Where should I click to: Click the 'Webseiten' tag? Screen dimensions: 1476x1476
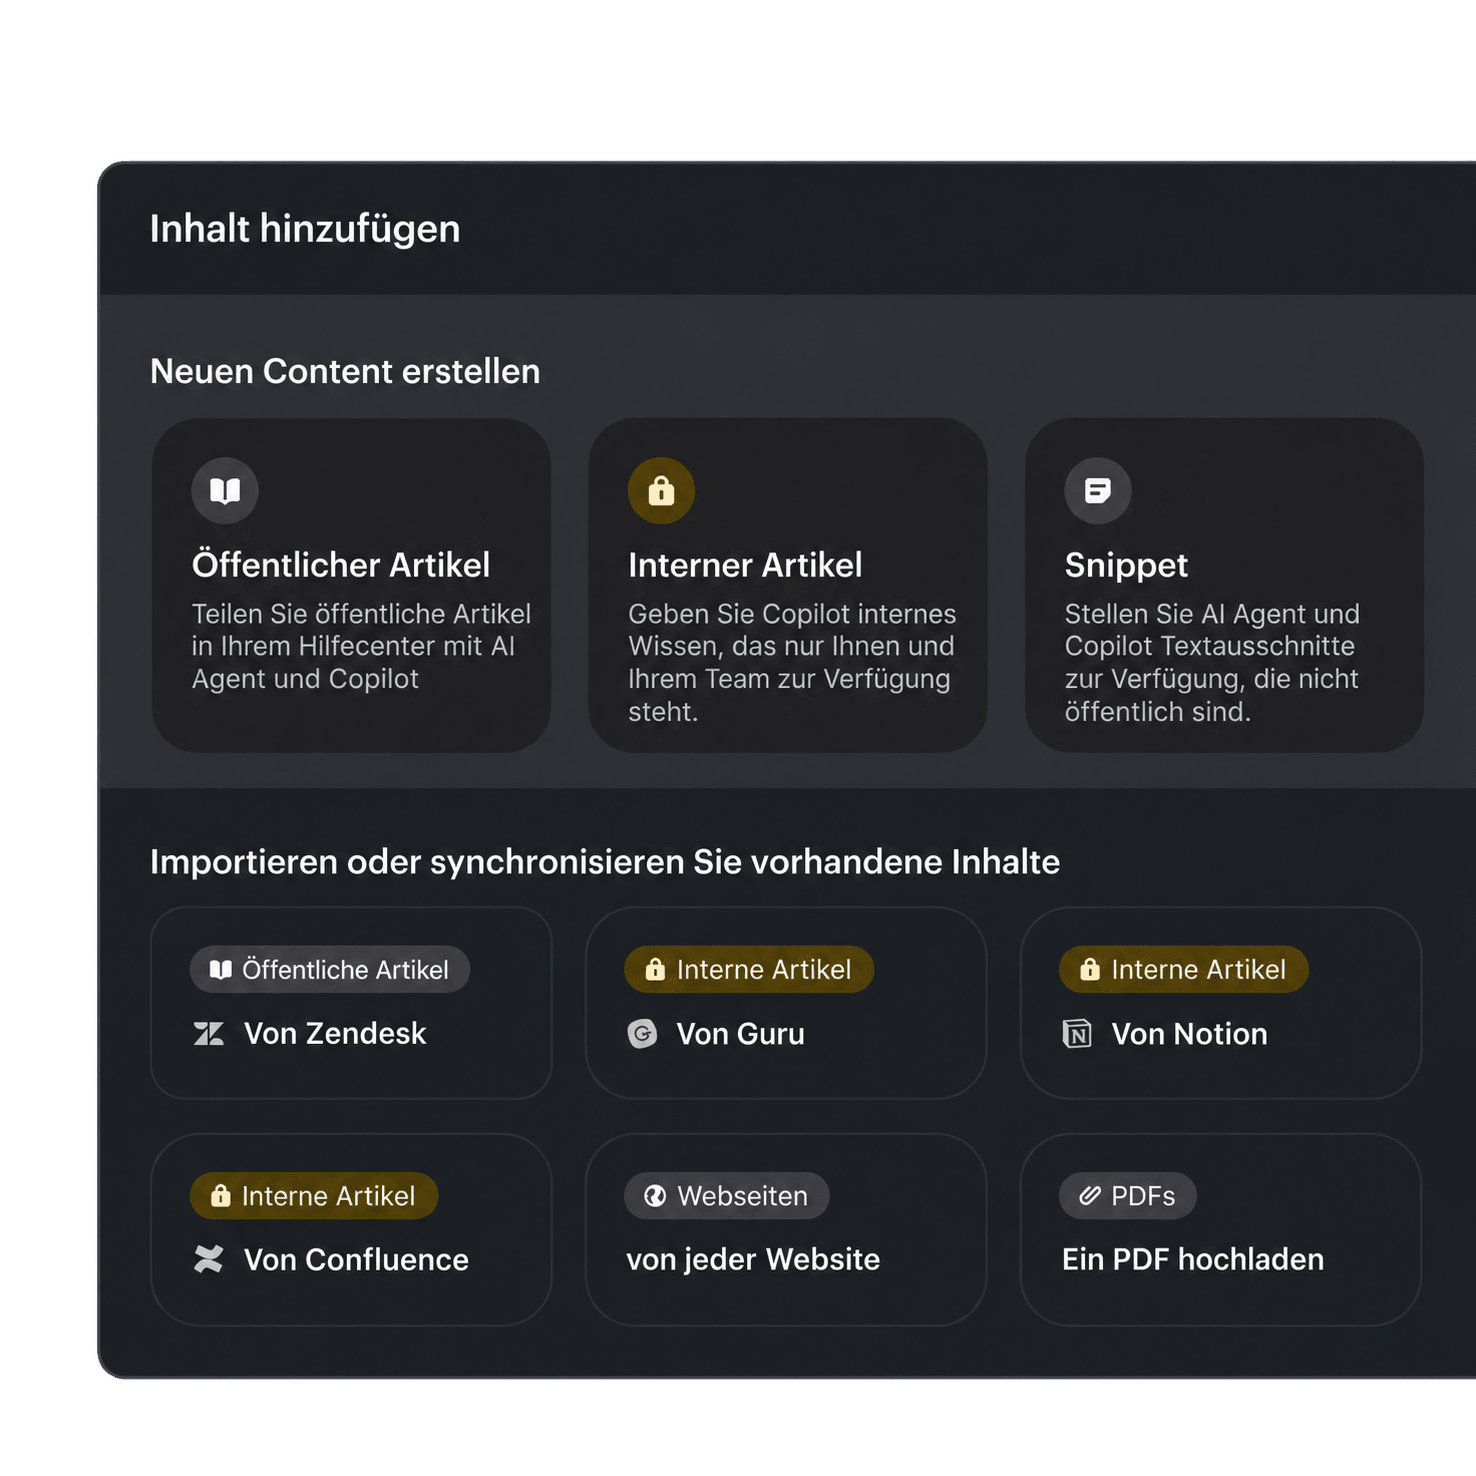pos(727,1195)
